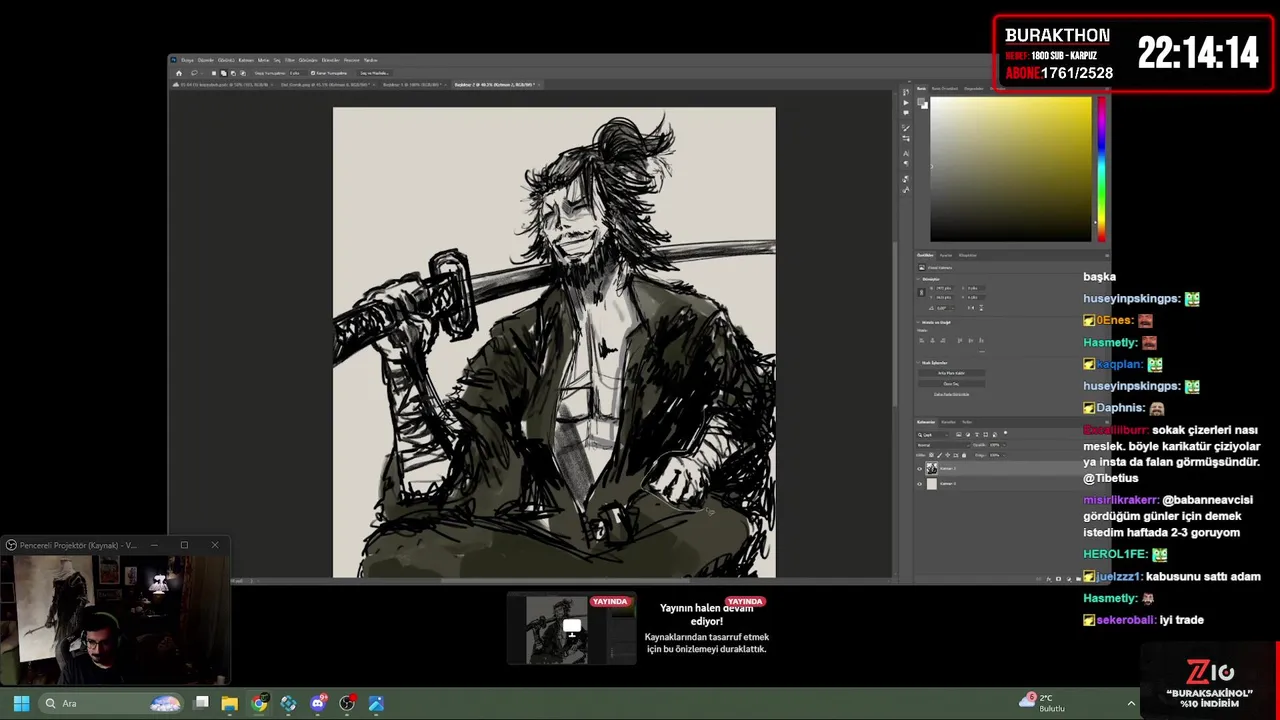Click the Özne Seç button
The image size is (1280, 720).
[x=952, y=384]
